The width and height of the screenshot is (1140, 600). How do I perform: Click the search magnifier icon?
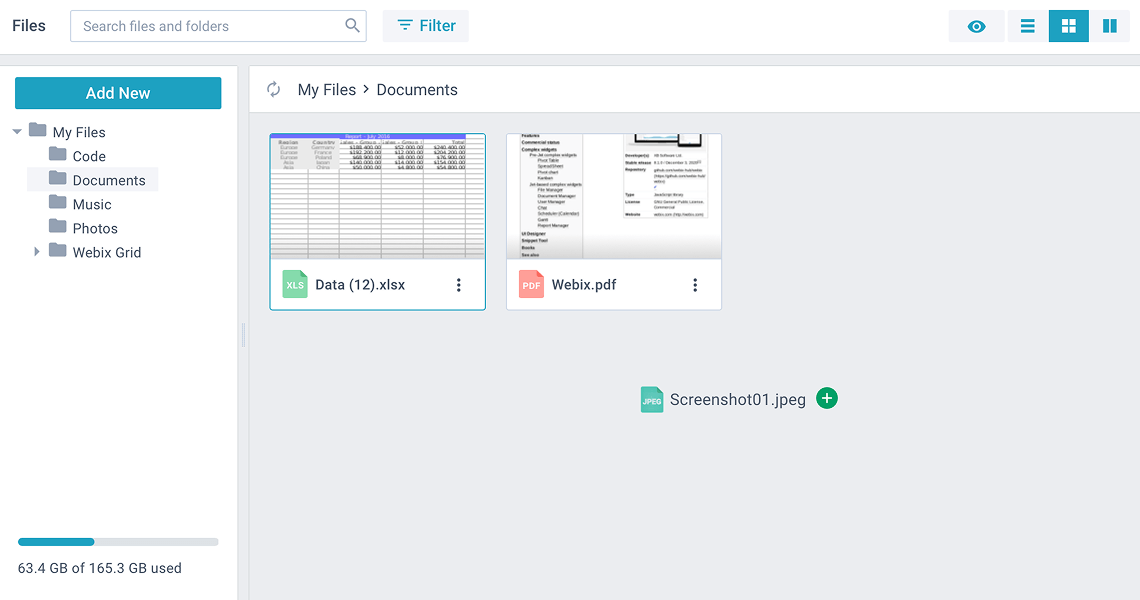click(x=352, y=26)
